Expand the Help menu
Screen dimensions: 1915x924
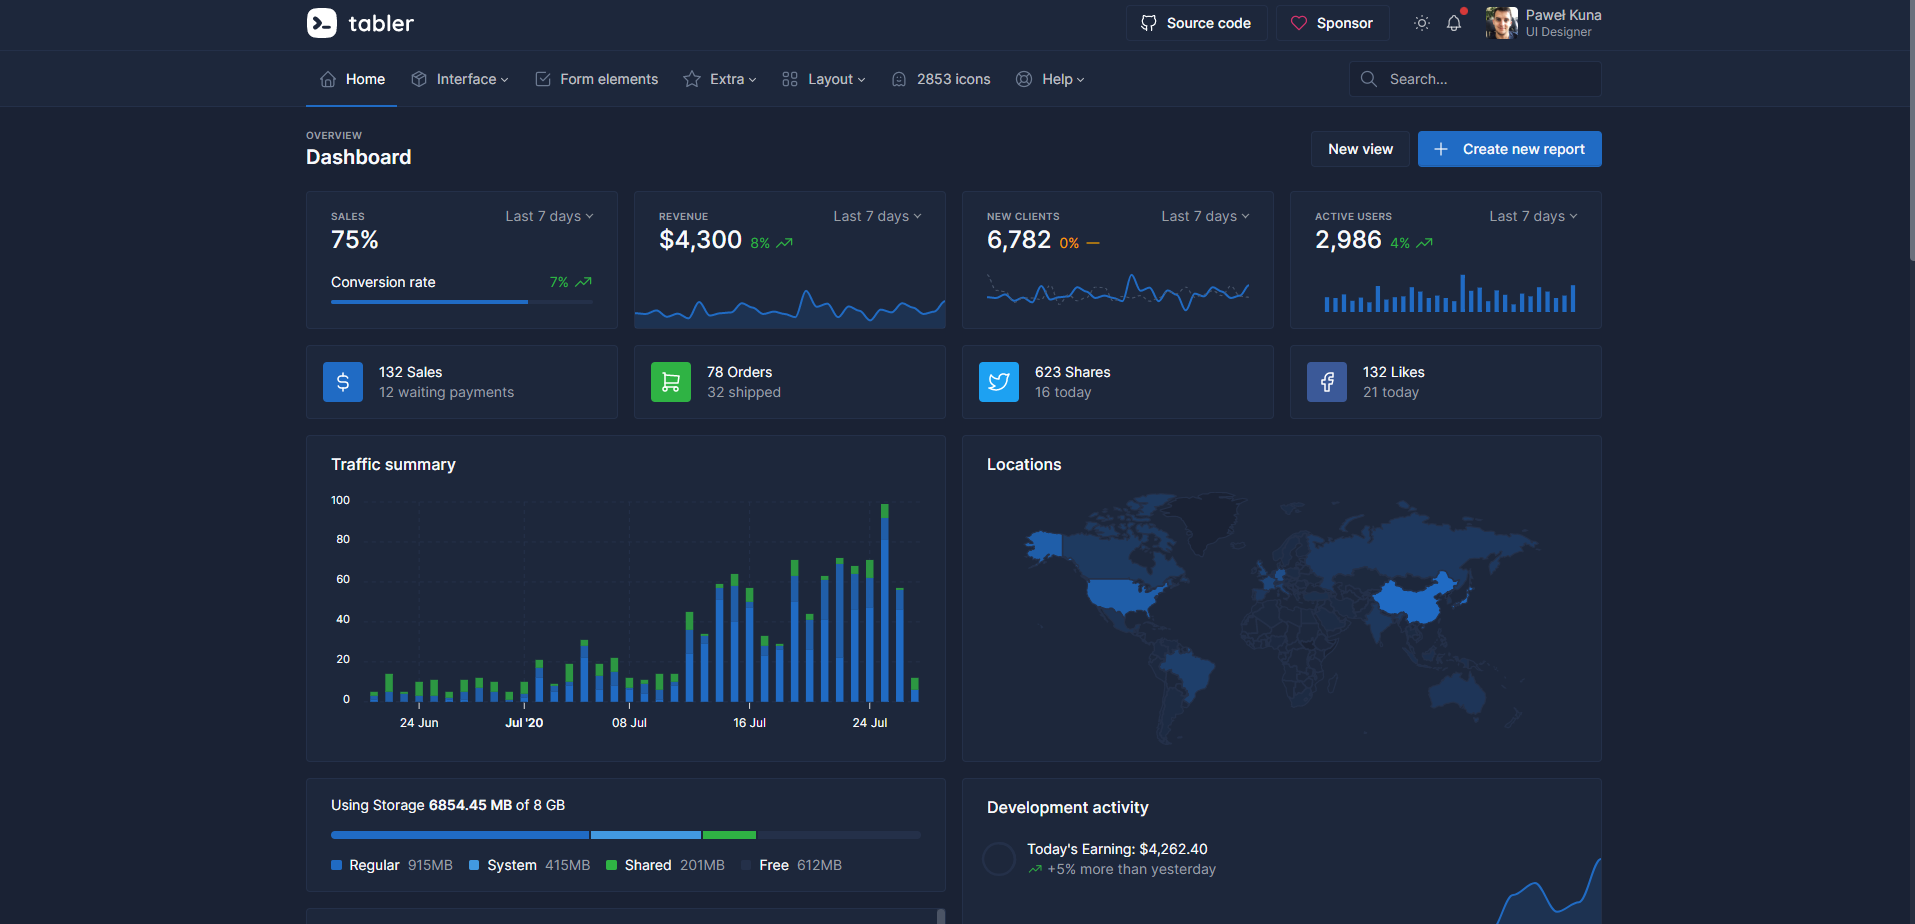click(1050, 79)
